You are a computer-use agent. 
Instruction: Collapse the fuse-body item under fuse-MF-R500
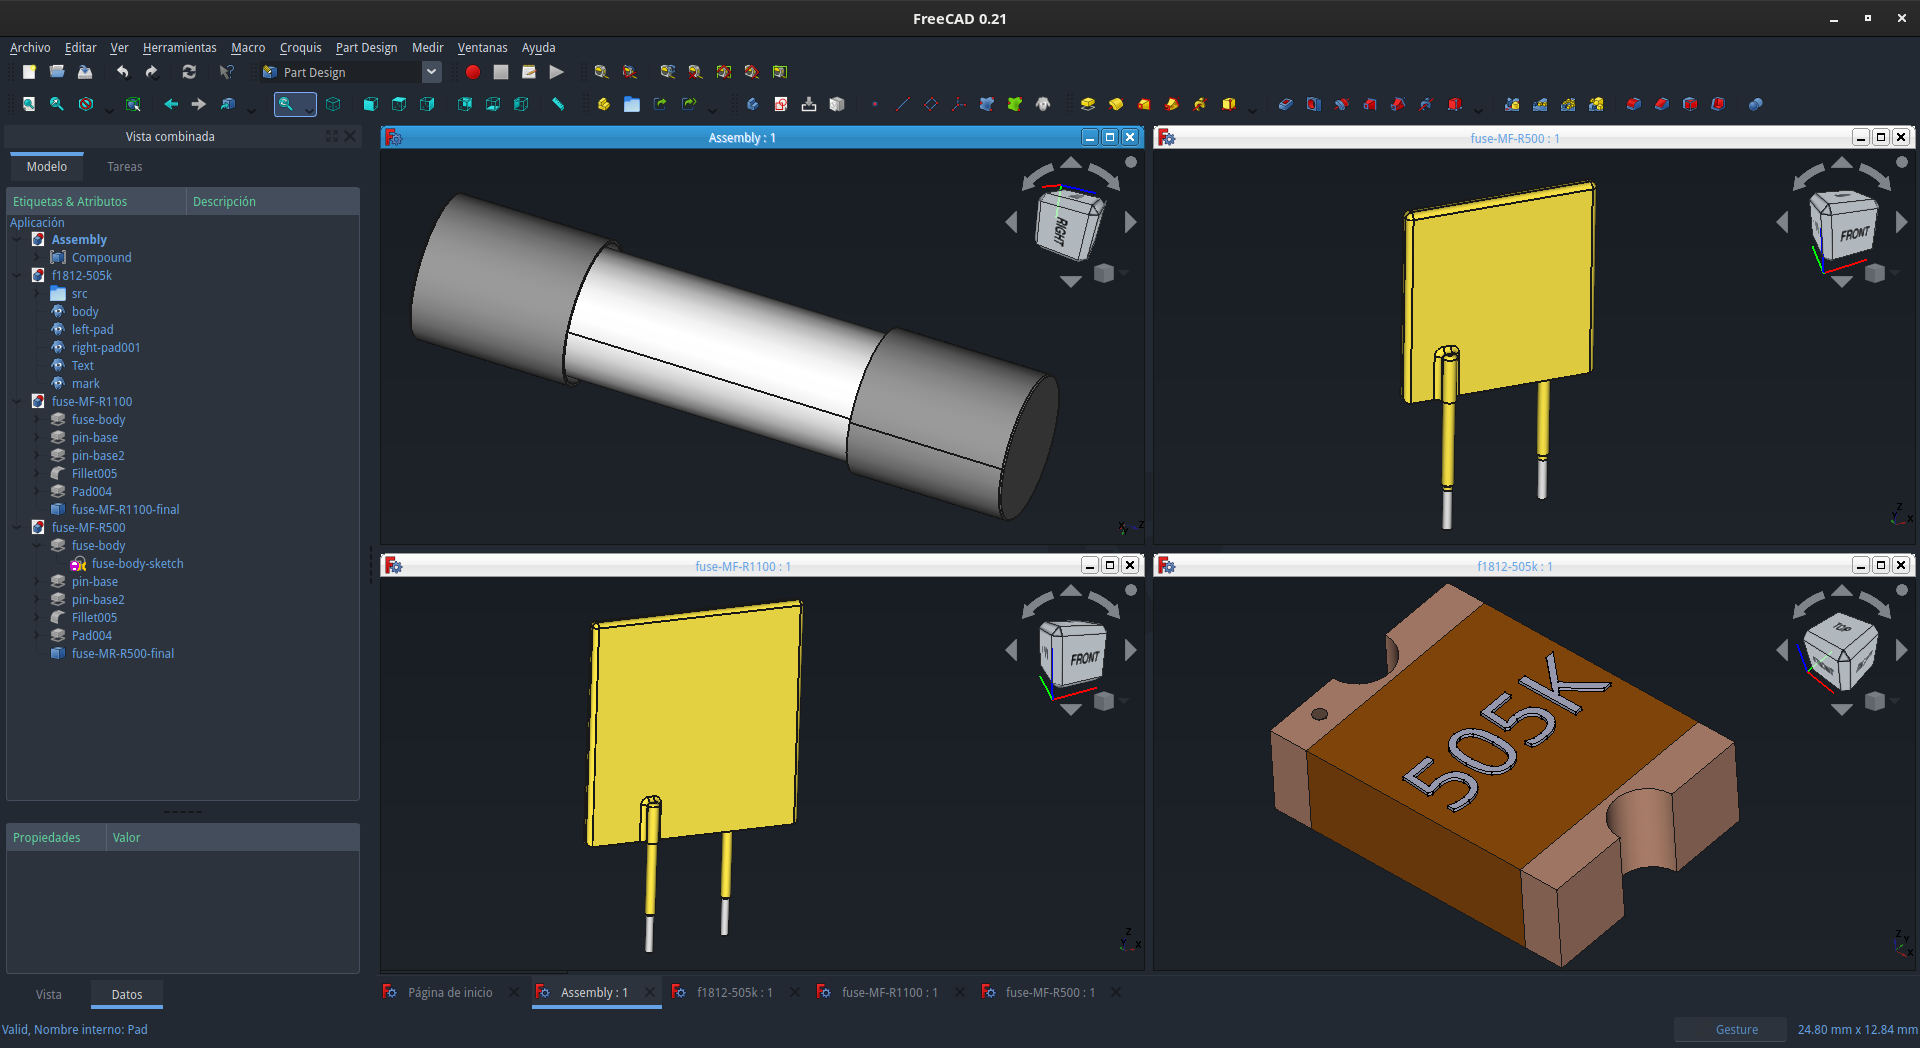(37, 546)
